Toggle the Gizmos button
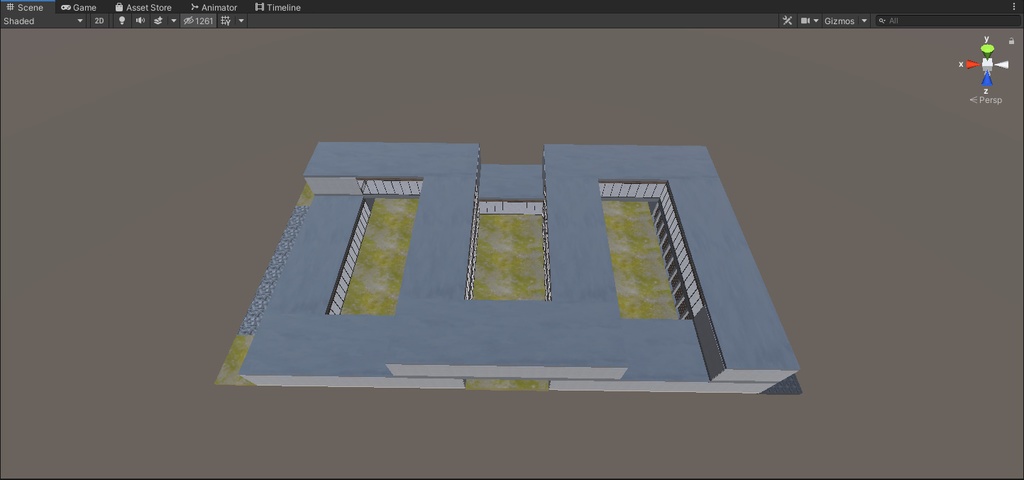This screenshot has width=1024, height=480. [839, 21]
